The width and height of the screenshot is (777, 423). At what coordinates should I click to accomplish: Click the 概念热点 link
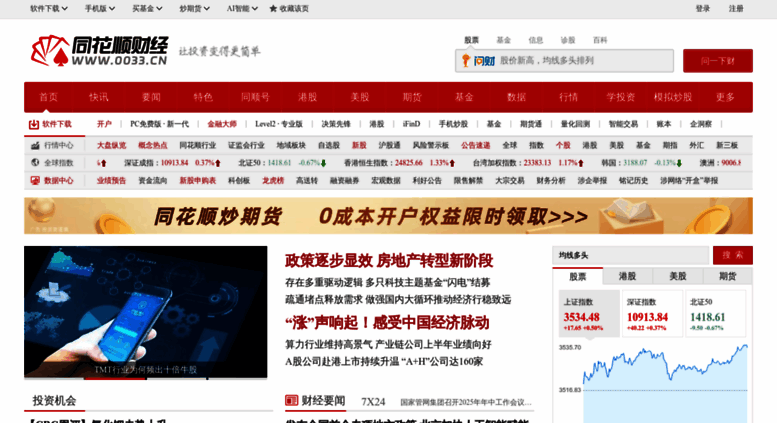click(153, 145)
